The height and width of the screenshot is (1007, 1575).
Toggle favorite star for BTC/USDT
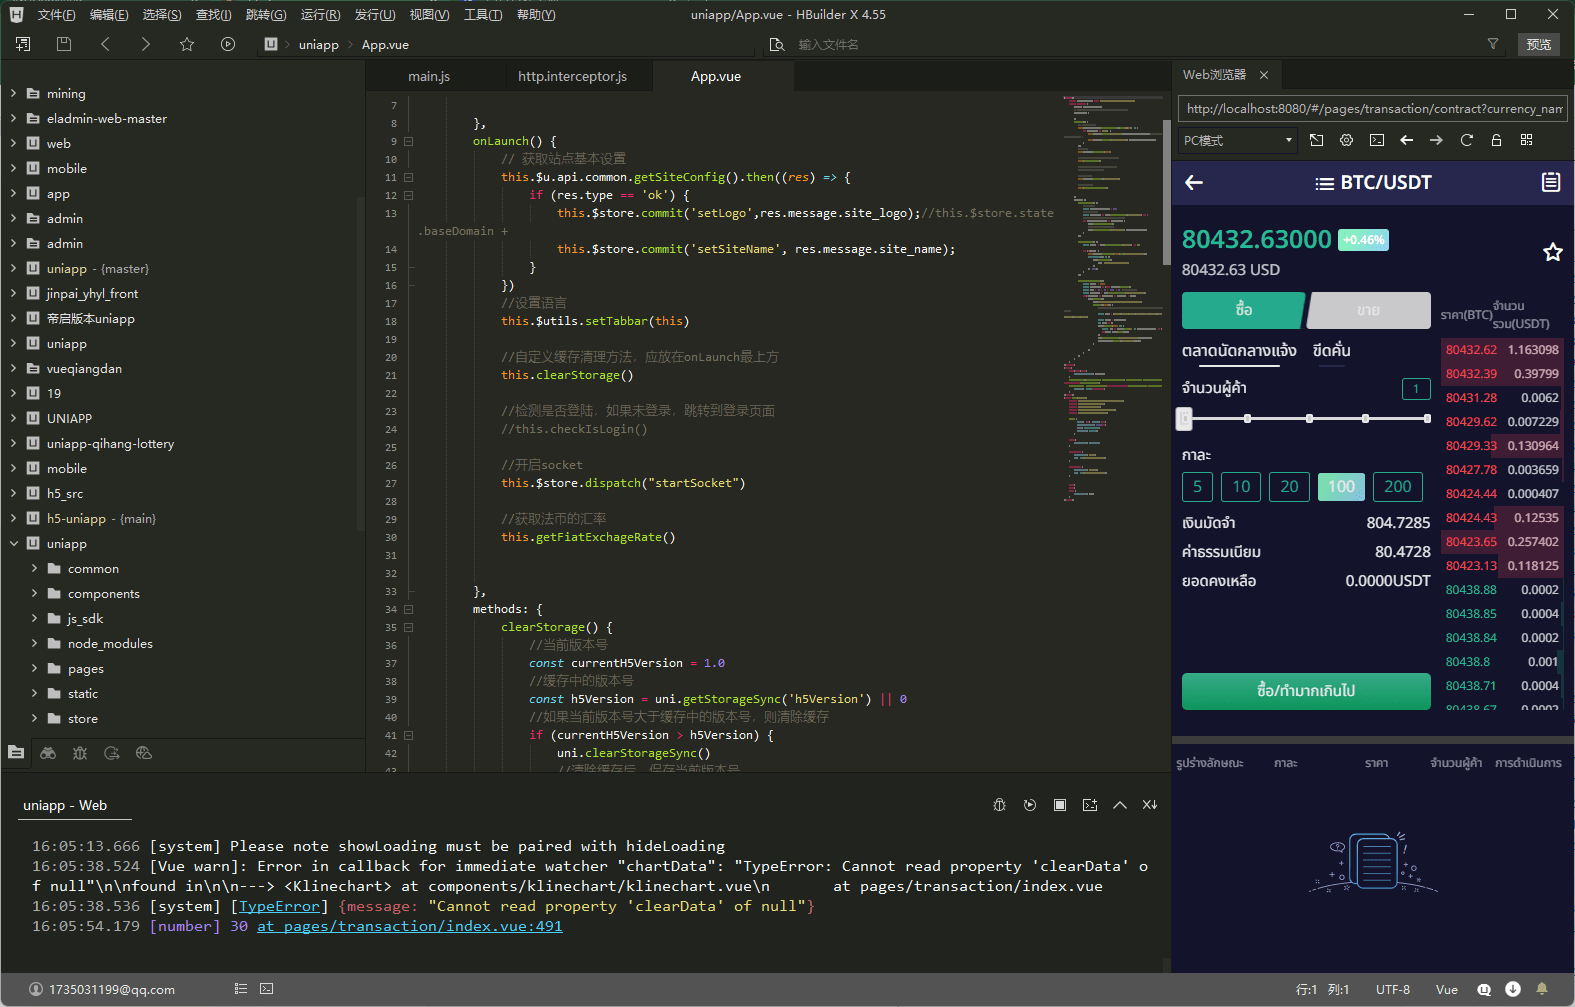coord(1552,252)
